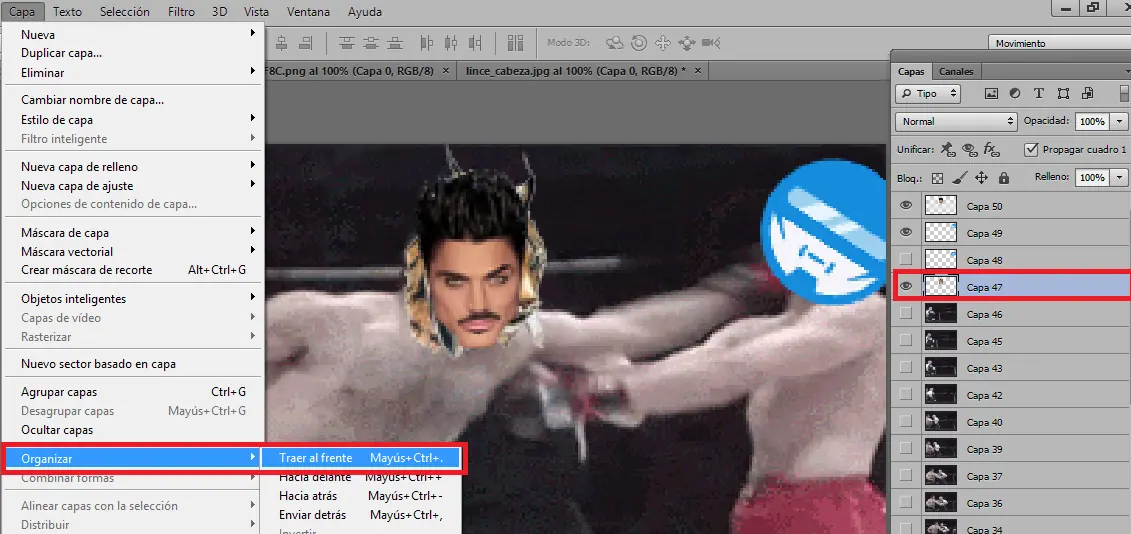Open the Relleno slider arrow

point(1119,178)
